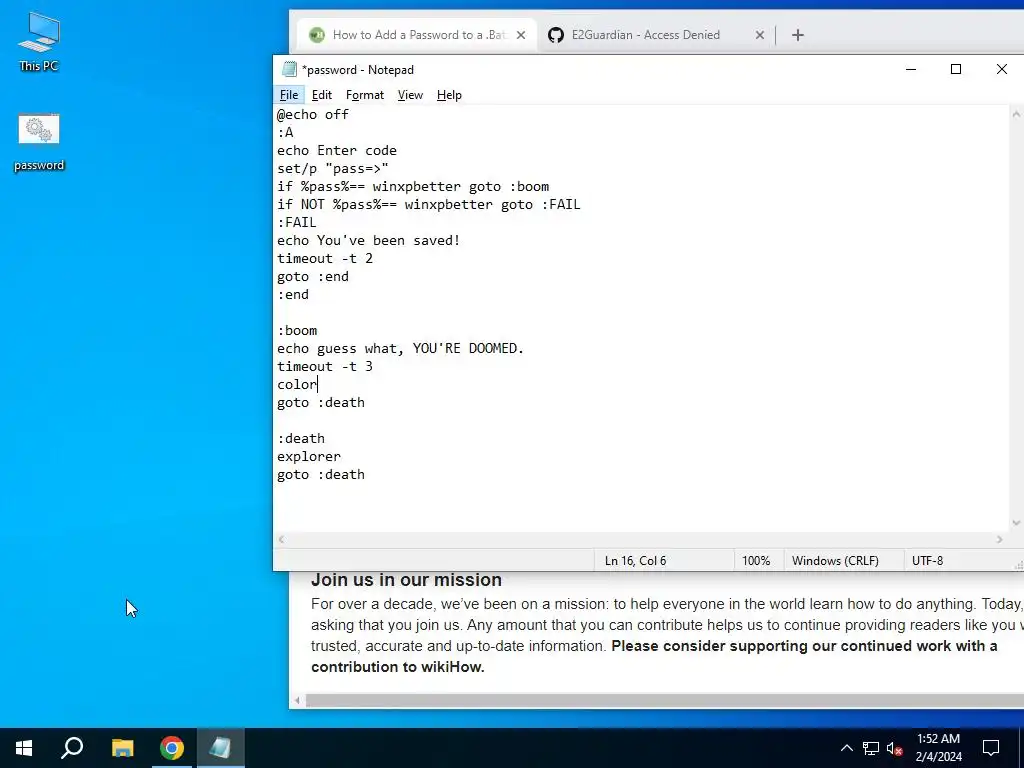This screenshot has height=768, width=1024.
Task: Minimize the Notepad window
Action: coord(910,69)
